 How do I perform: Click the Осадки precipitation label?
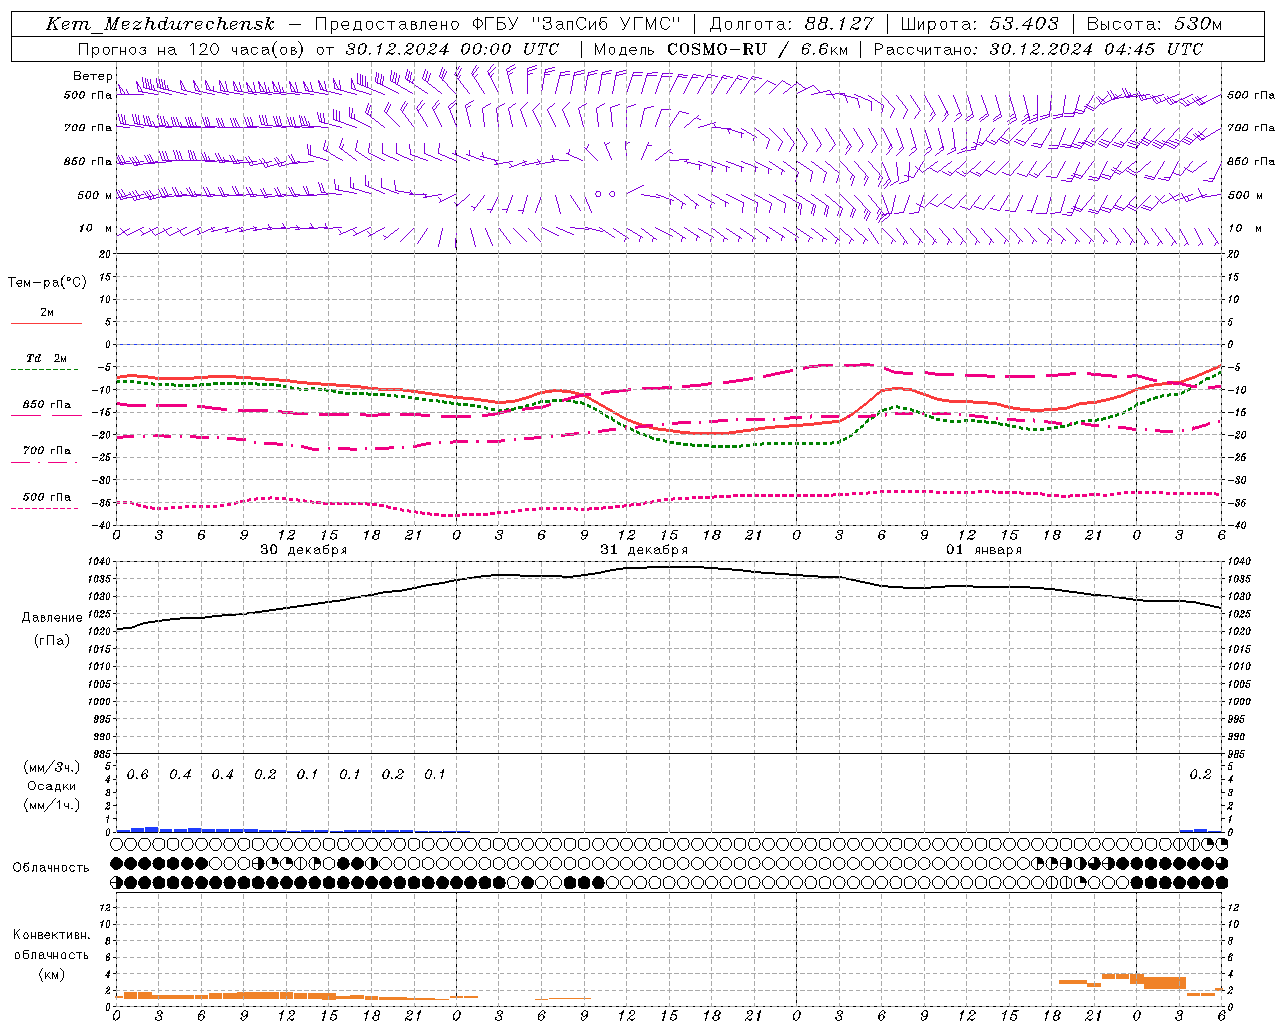click(x=52, y=786)
